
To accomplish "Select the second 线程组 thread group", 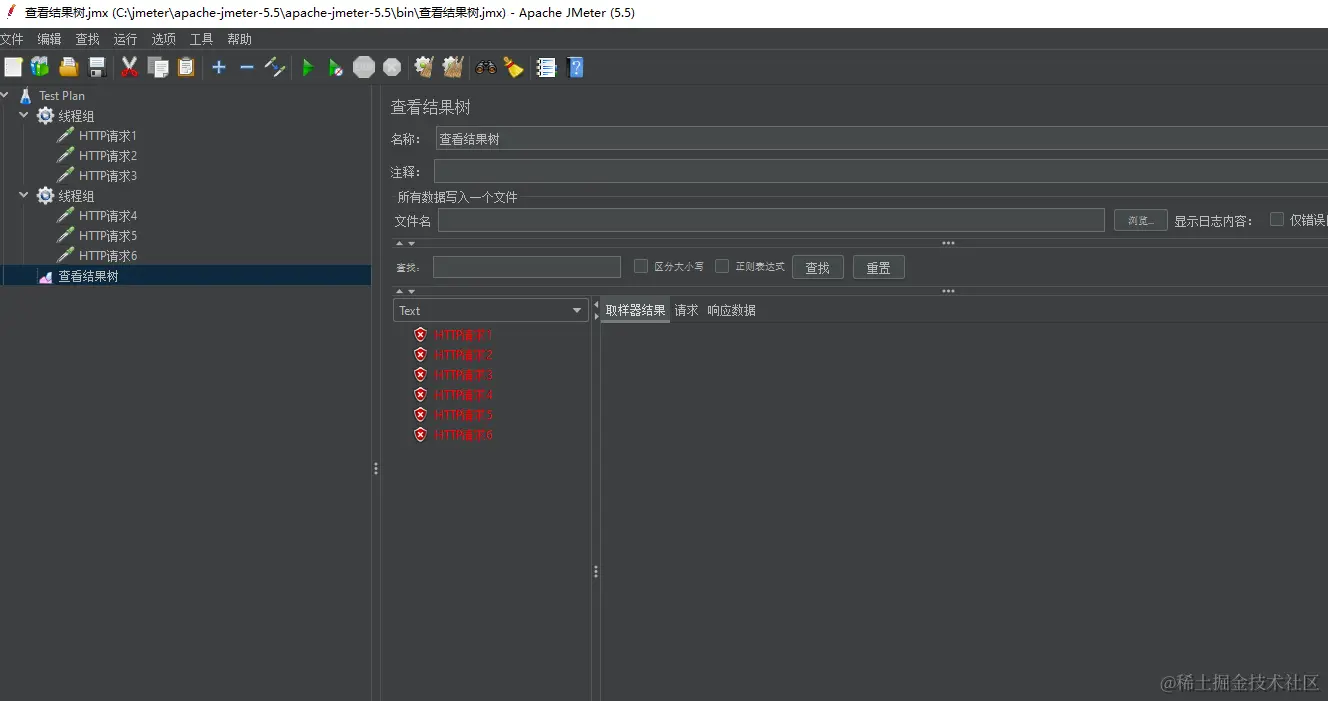I will point(76,196).
